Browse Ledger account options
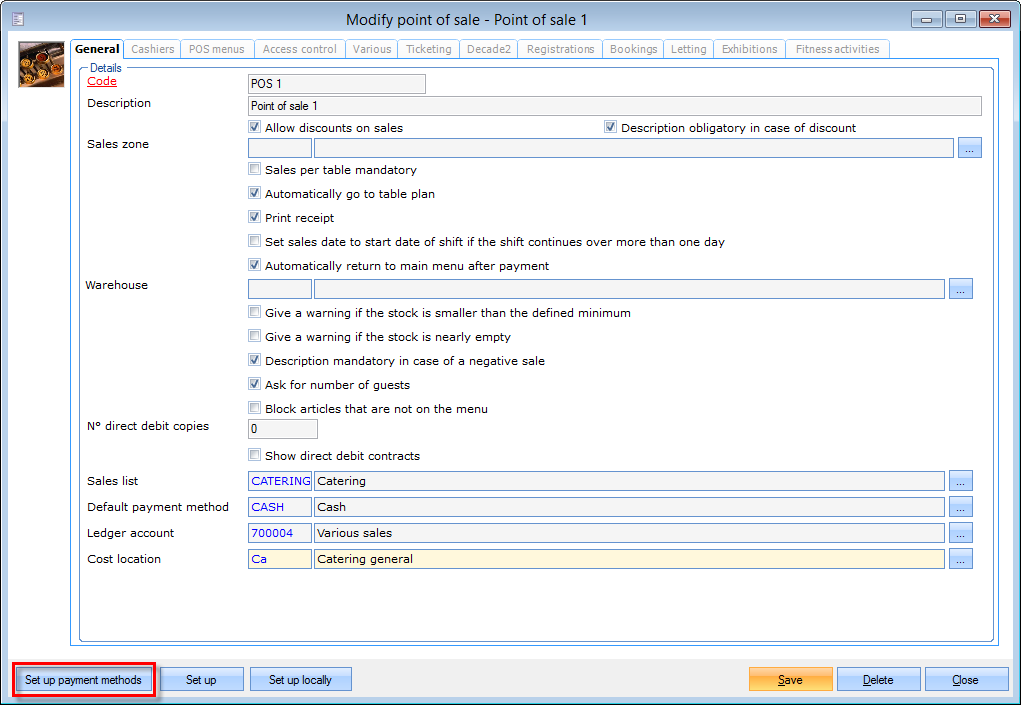The width and height of the screenshot is (1021, 705). pyautogui.click(x=961, y=532)
